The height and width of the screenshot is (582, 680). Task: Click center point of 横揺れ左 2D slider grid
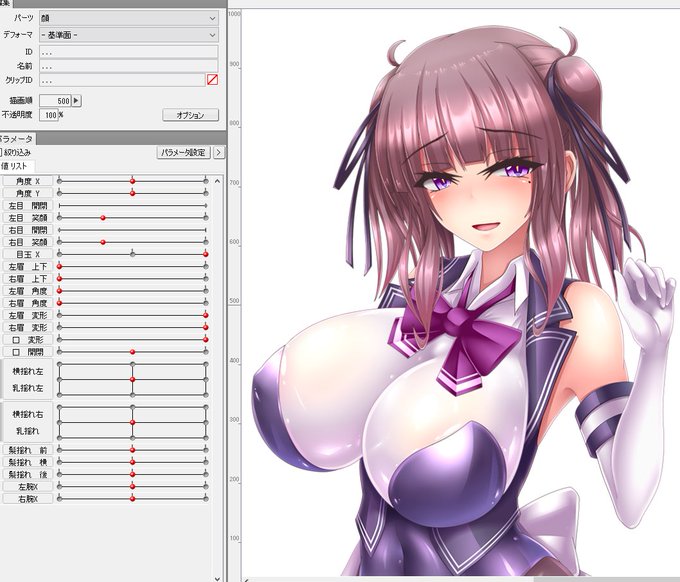point(133,379)
